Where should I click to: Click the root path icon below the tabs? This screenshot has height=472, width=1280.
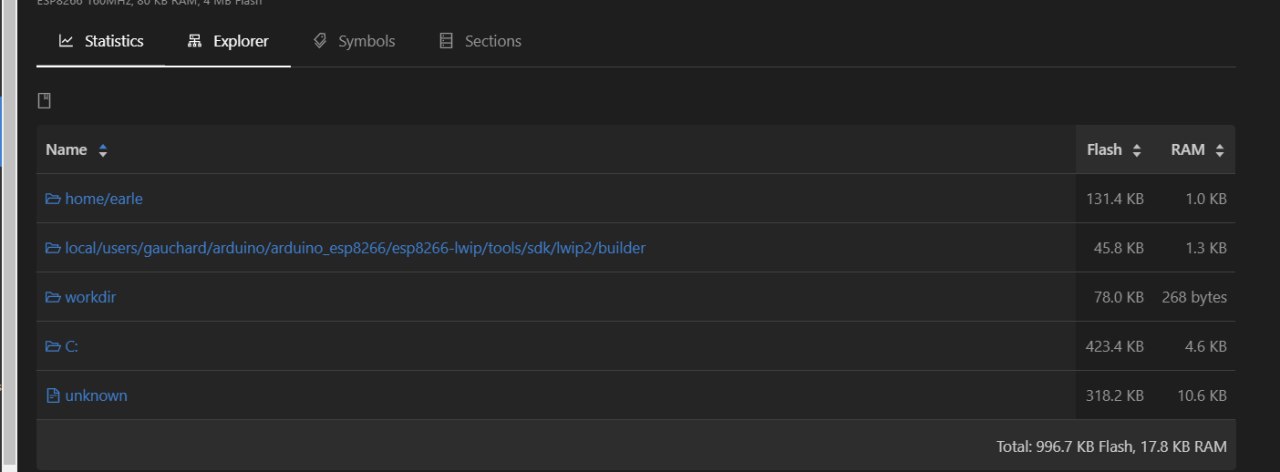click(44, 101)
